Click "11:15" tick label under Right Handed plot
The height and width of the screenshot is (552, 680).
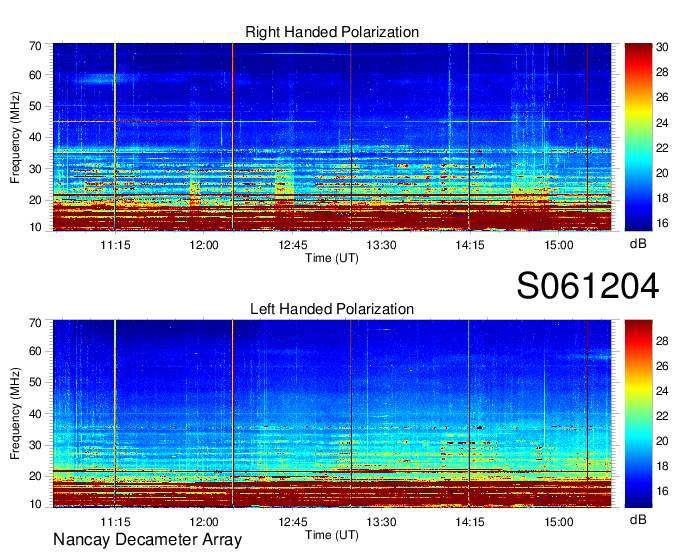point(115,245)
